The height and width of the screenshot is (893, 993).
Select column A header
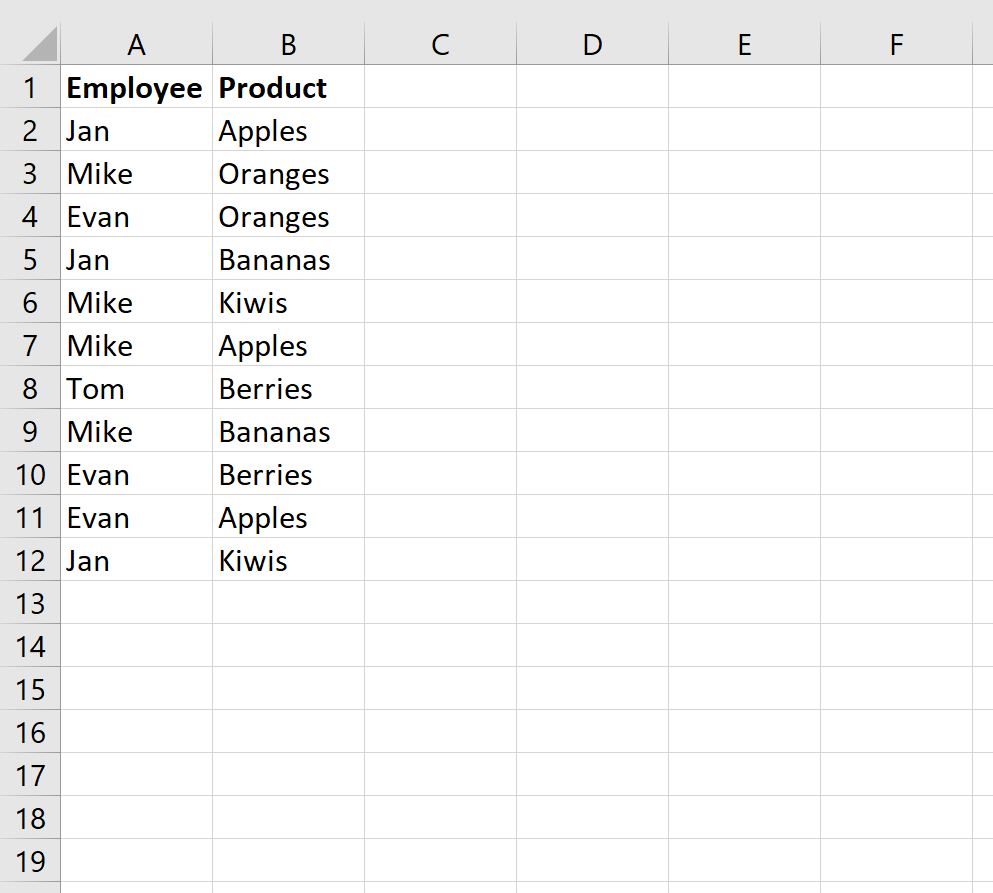pos(136,44)
